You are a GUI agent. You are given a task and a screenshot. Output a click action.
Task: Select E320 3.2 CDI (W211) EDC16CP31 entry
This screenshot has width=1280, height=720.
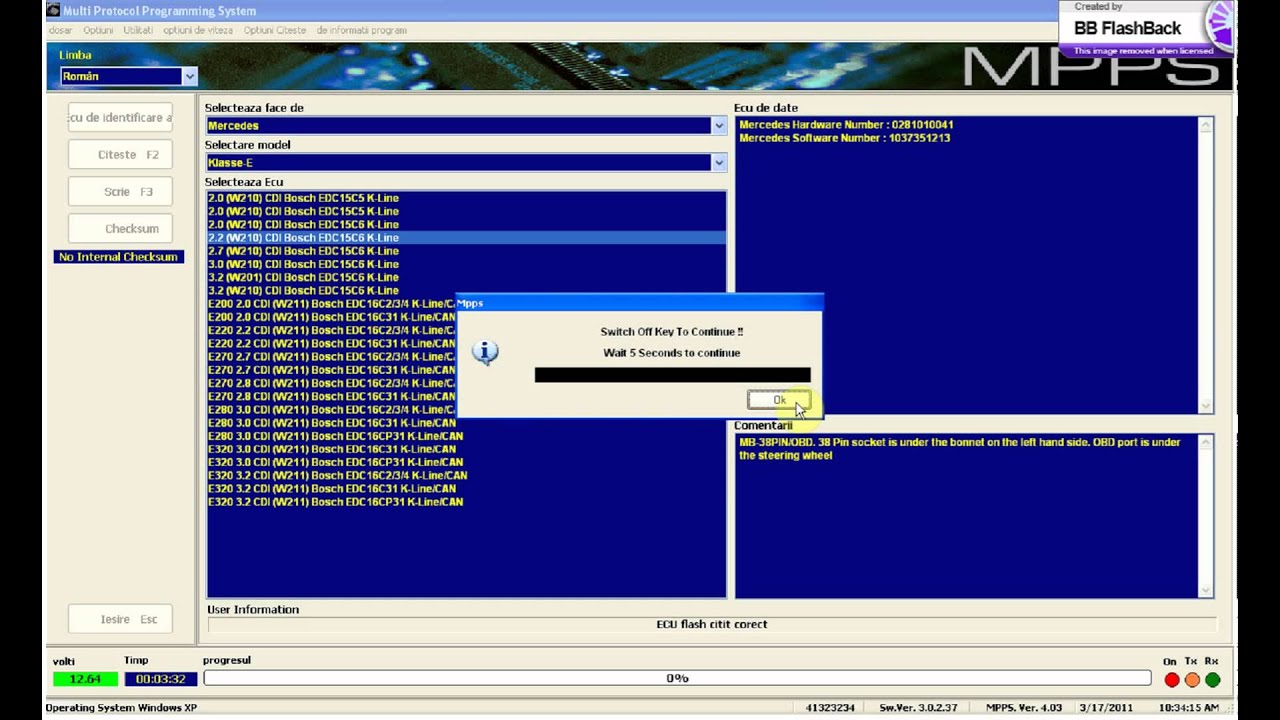466,502
